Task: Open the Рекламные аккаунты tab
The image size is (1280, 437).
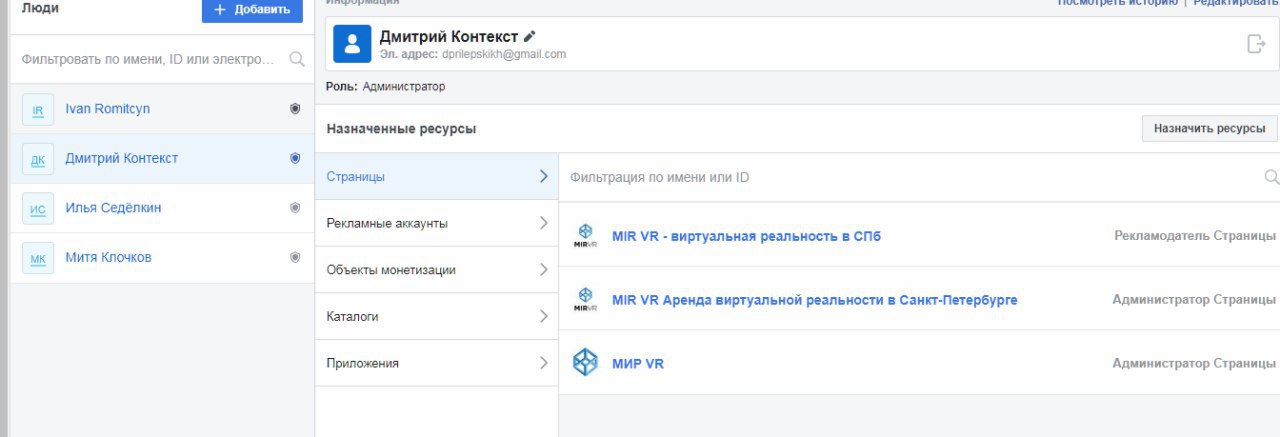Action: coord(436,223)
